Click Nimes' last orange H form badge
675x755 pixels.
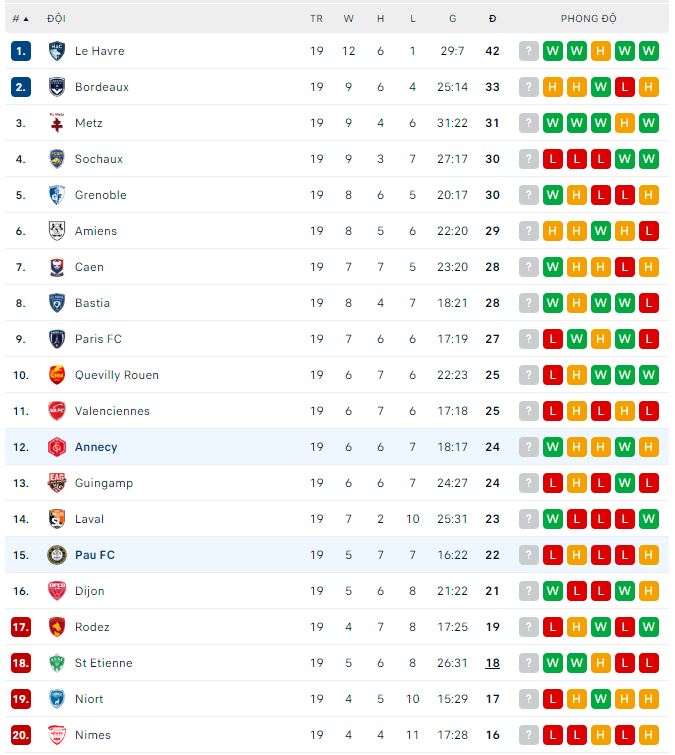(x=648, y=735)
